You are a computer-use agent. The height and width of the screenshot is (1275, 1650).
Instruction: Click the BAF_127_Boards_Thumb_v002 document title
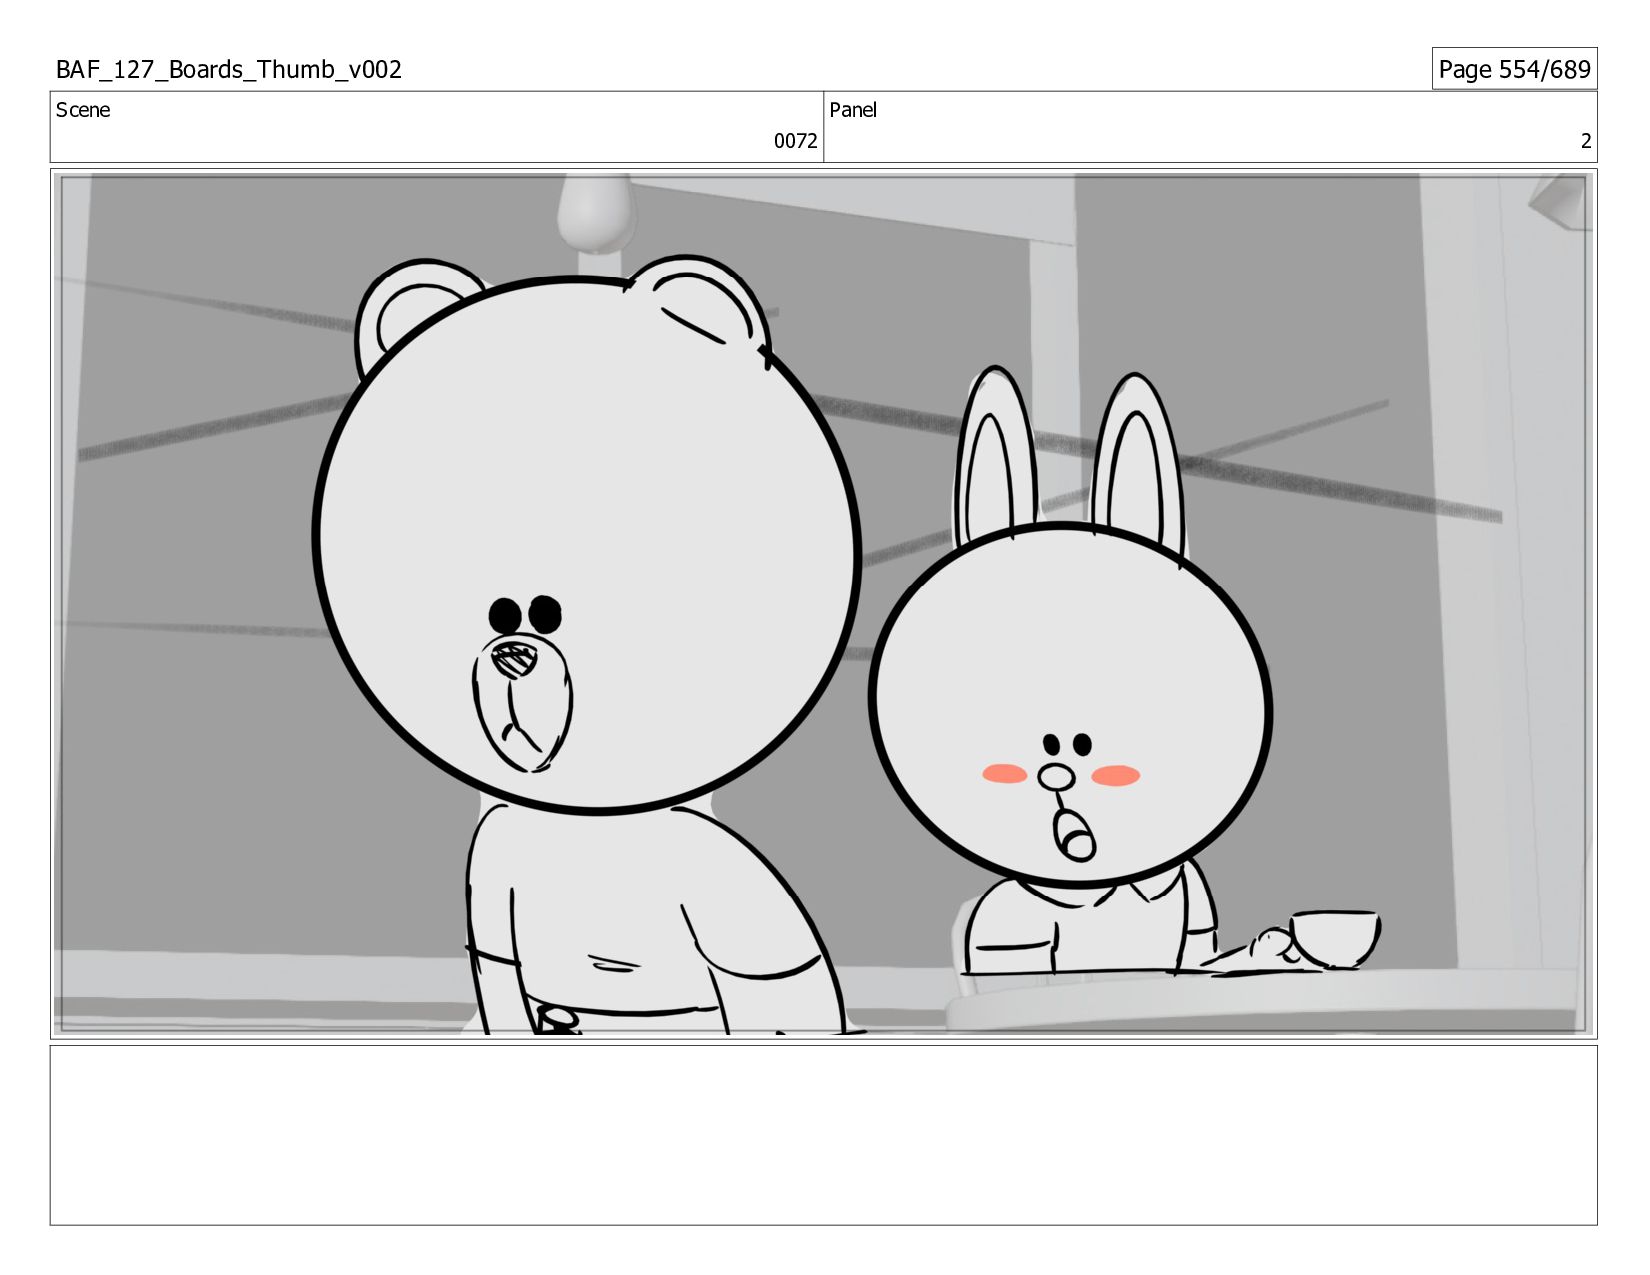click(229, 69)
